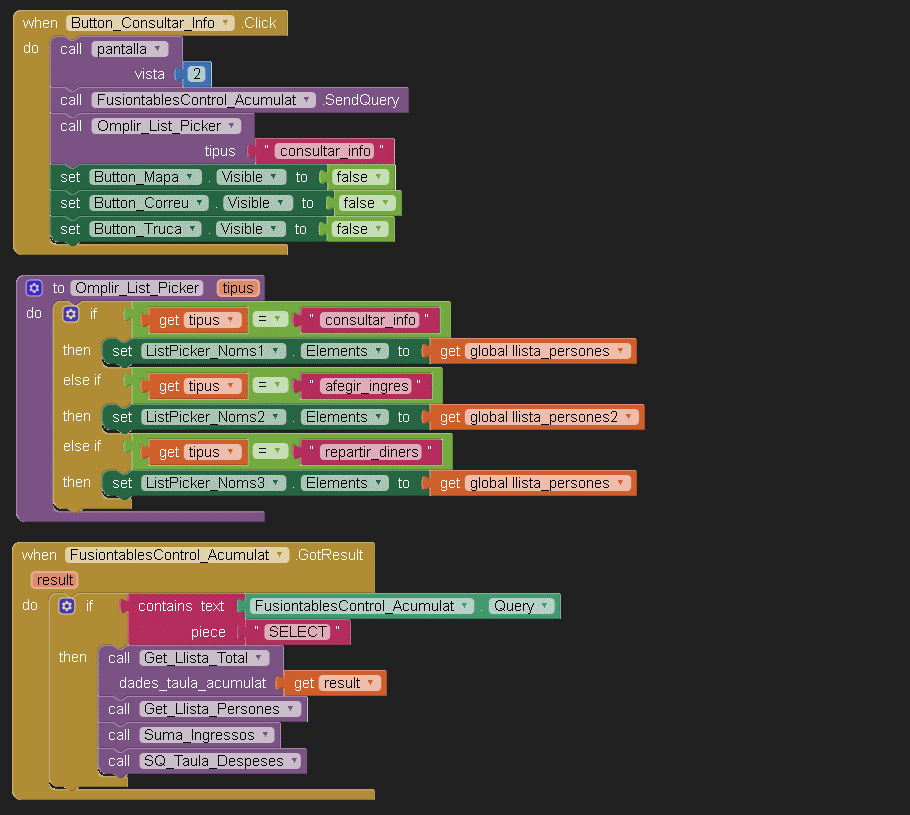
Task: Select the call Suma_Ingressos block
Action: (x=119, y=735)
